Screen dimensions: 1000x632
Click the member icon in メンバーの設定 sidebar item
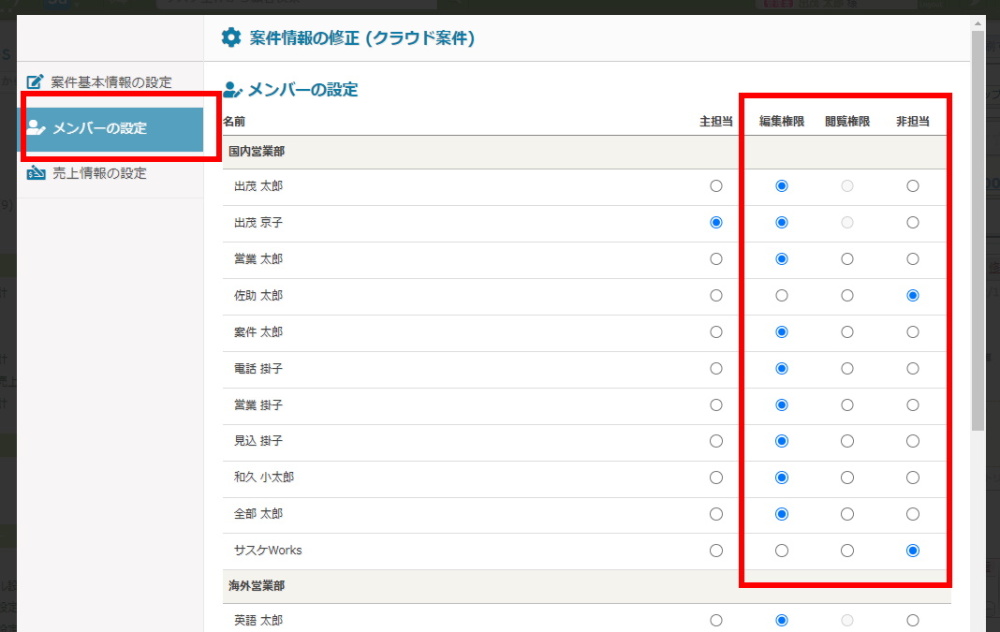37,128
